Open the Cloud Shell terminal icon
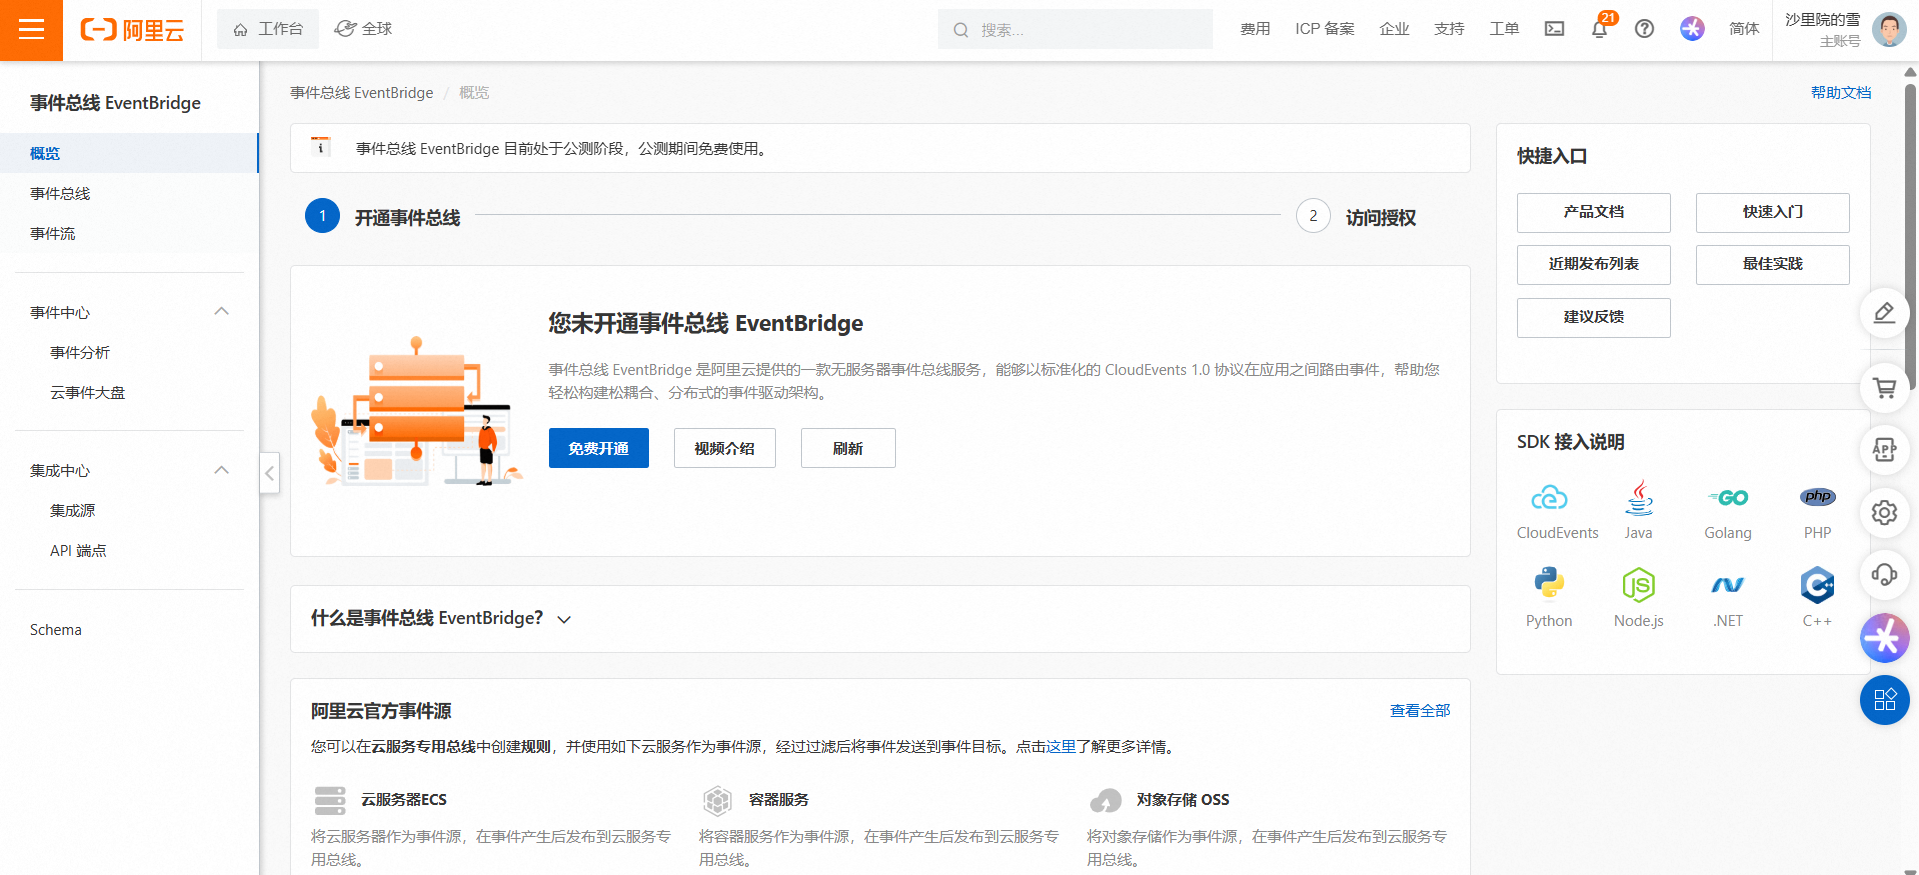Viewport: 1919px width, 875px height. (1554, 29)
